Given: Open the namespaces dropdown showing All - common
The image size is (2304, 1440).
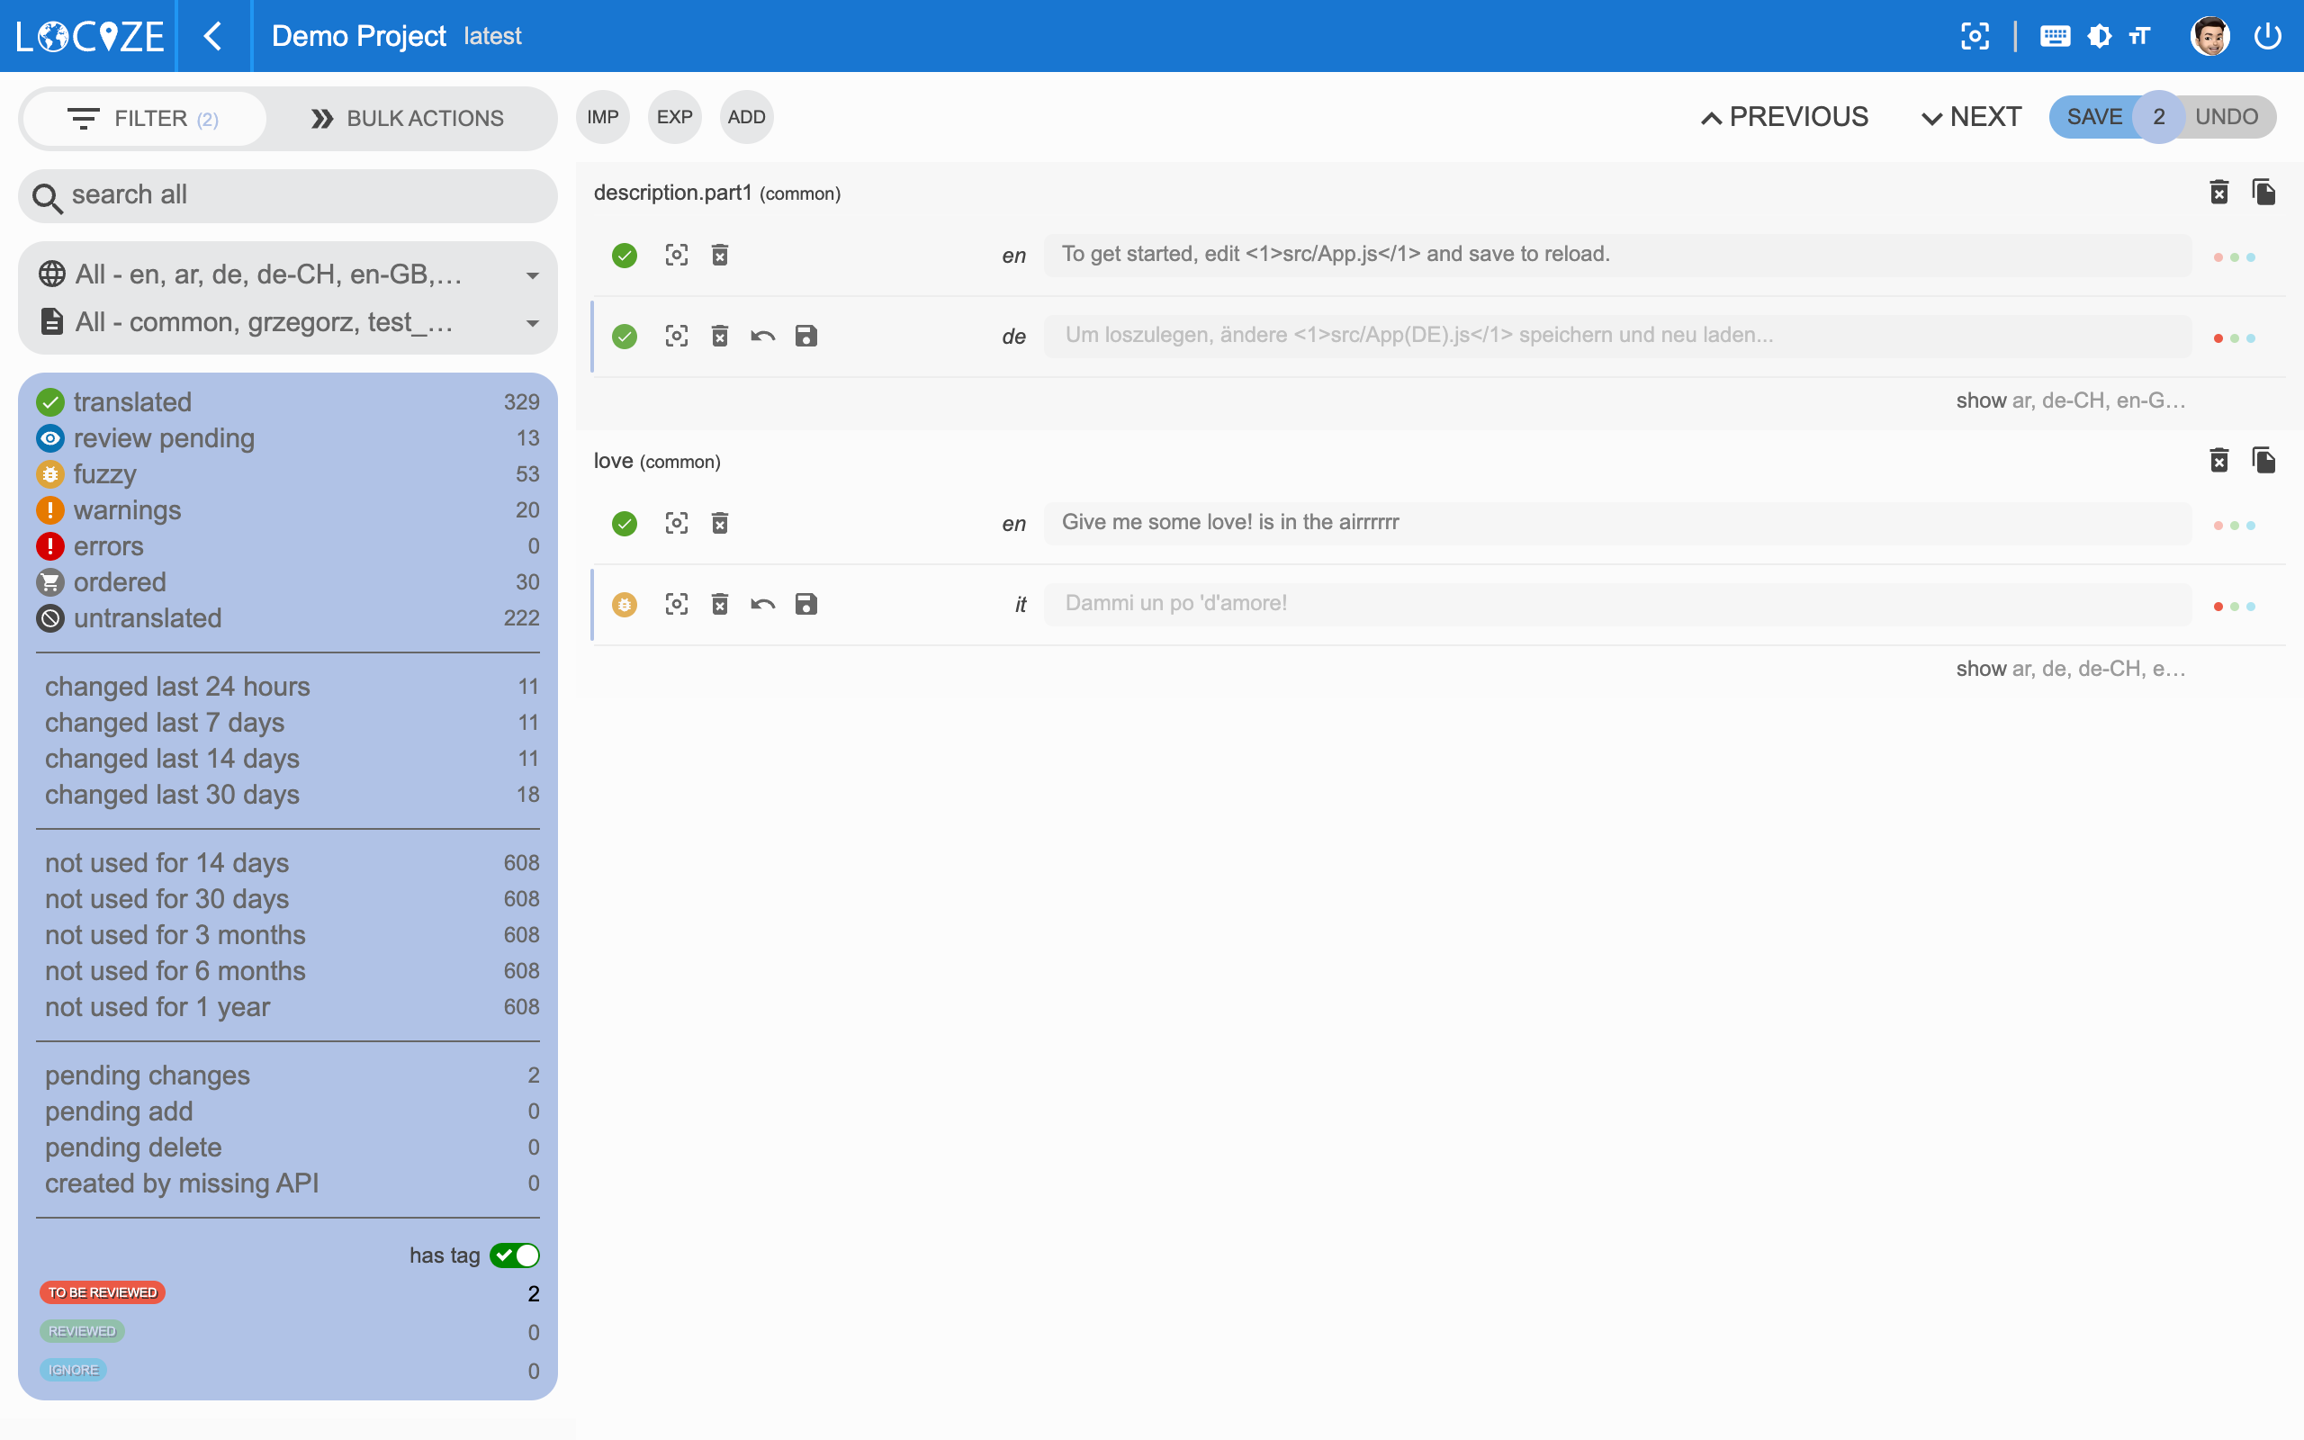Looking at the screenshot, I should [288, 322].
